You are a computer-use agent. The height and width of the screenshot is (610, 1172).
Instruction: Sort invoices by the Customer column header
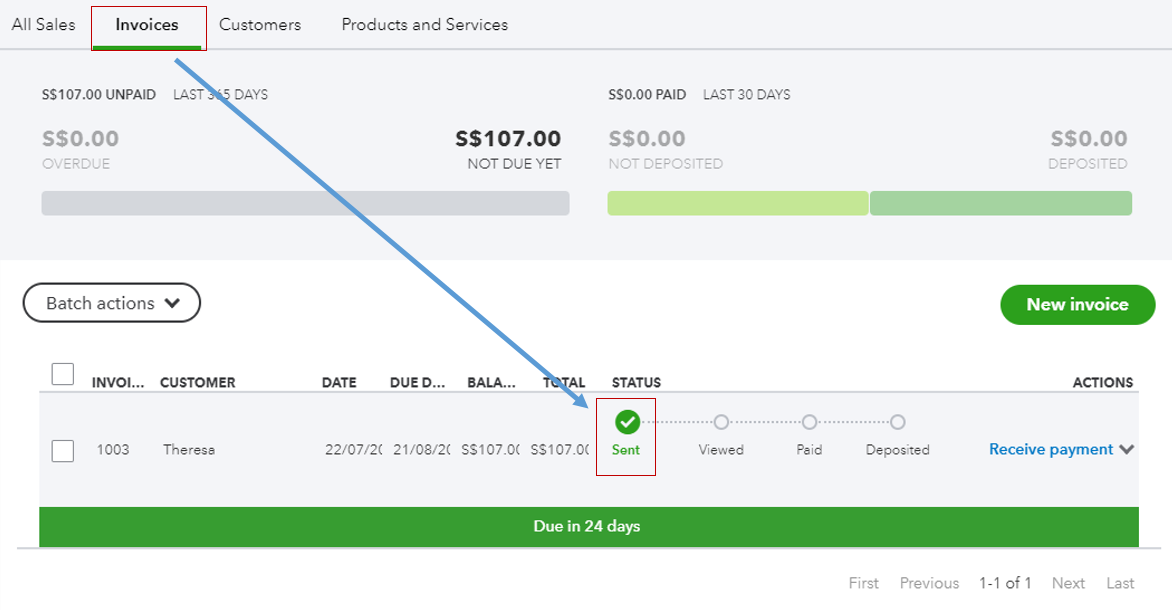pos(198,382)
